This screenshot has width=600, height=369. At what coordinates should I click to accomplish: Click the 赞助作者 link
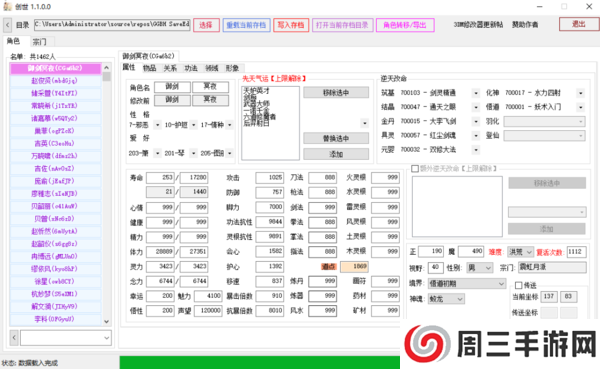coord(525,24)
